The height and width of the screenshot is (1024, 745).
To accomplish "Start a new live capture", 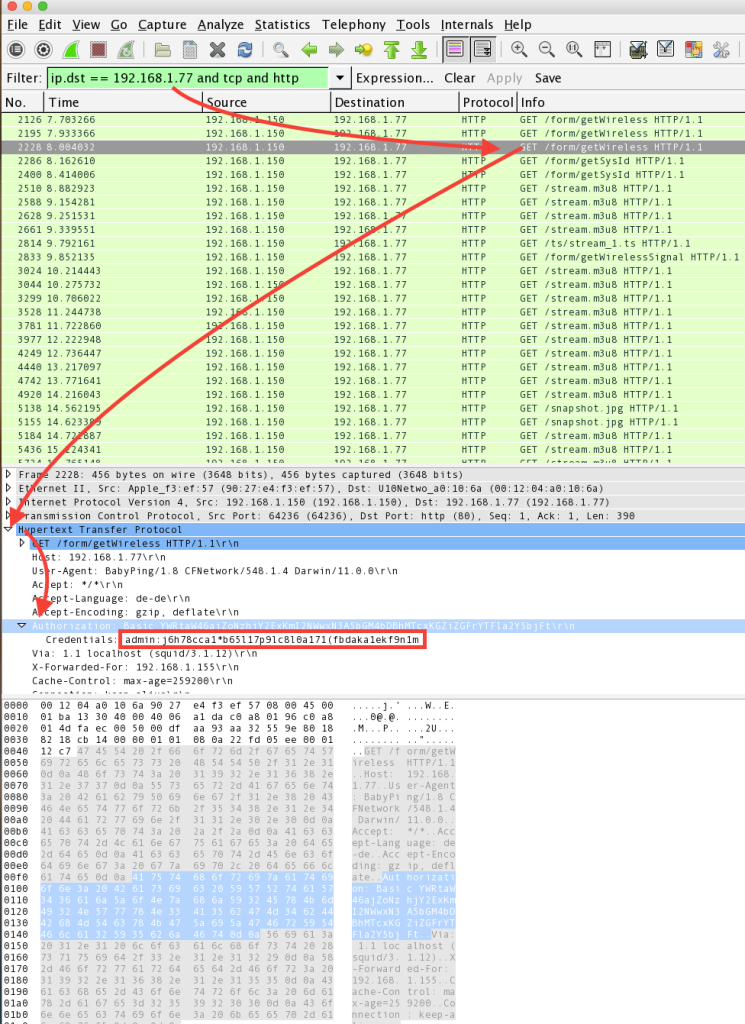I will [71, 49].
